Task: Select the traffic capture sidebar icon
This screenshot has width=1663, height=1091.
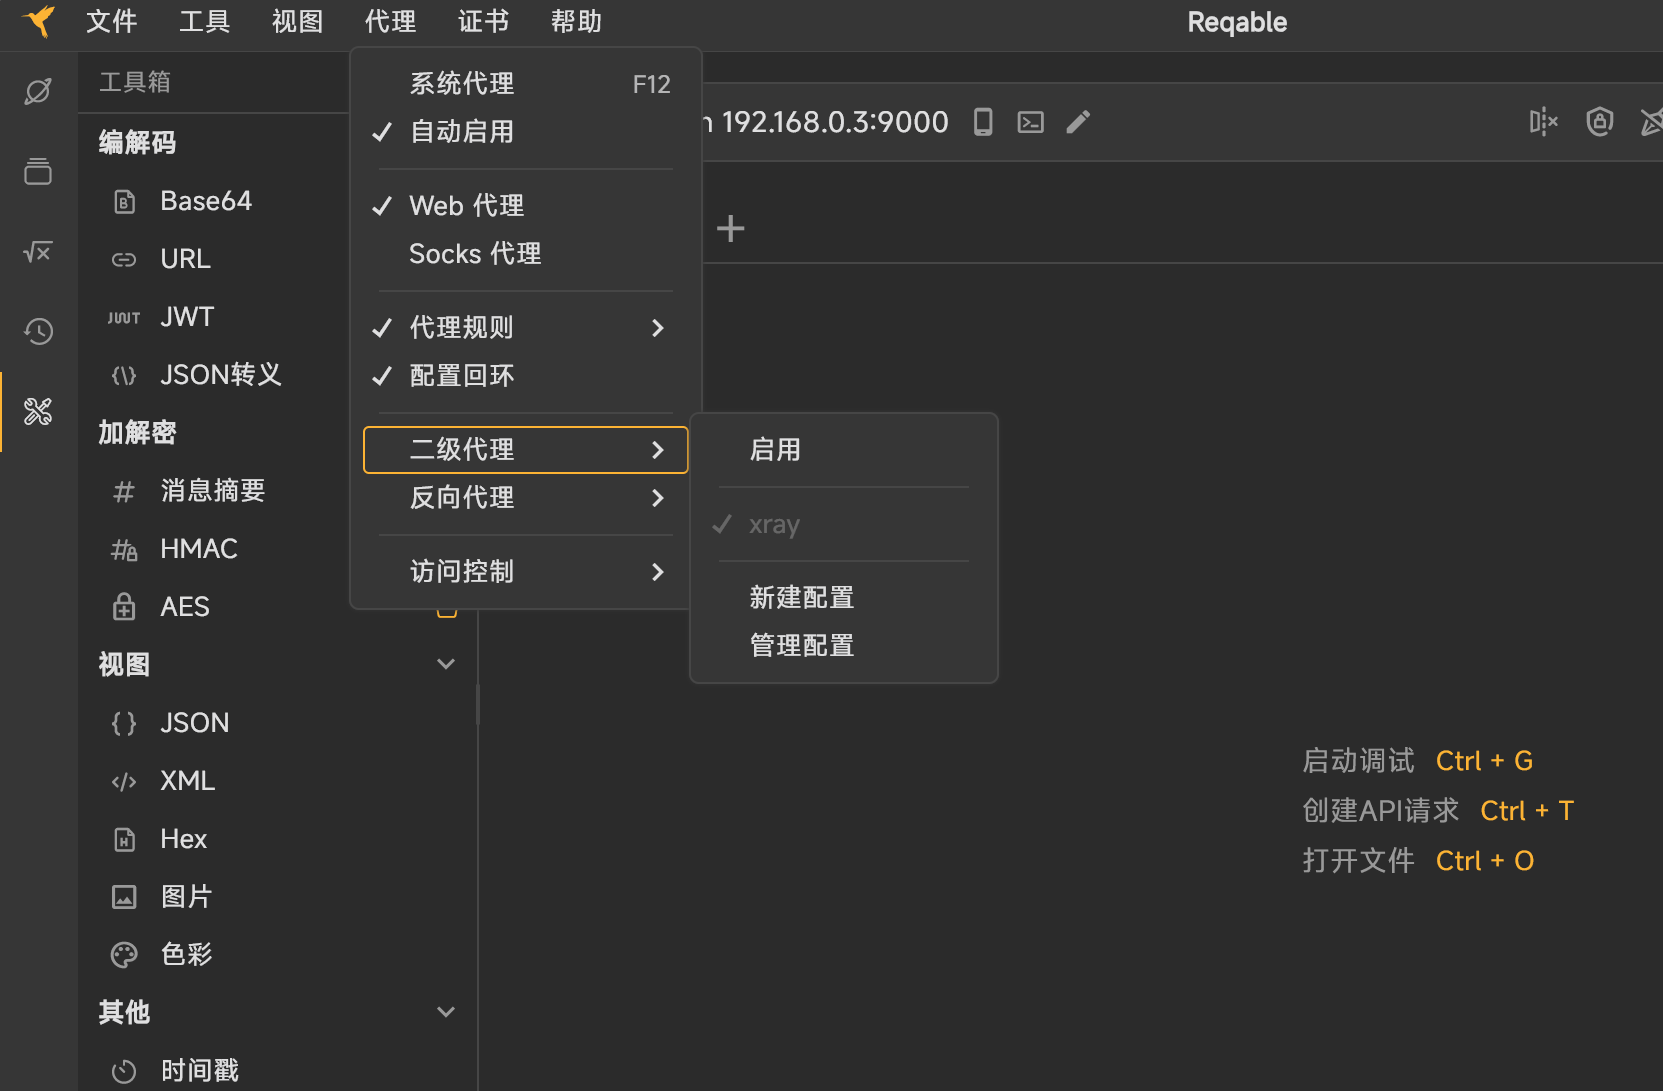Action: [x=37, y=90]
